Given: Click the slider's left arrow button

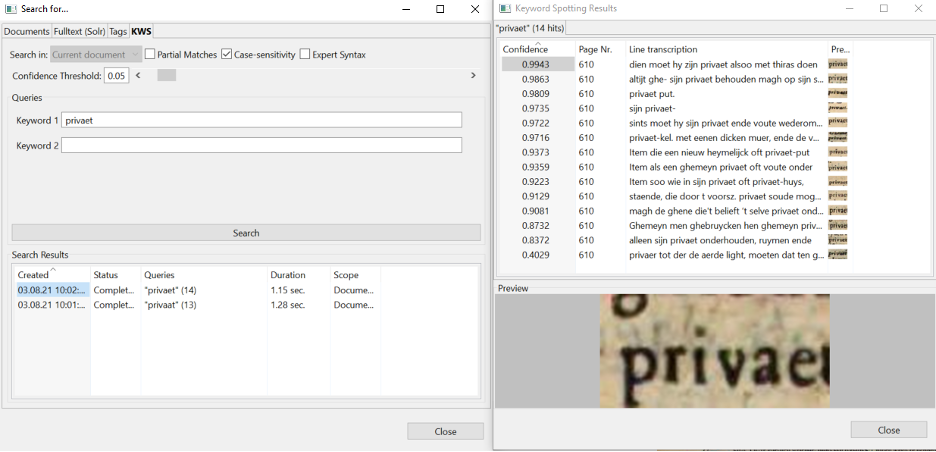Looking at the screenshot, I should [138, 75].
